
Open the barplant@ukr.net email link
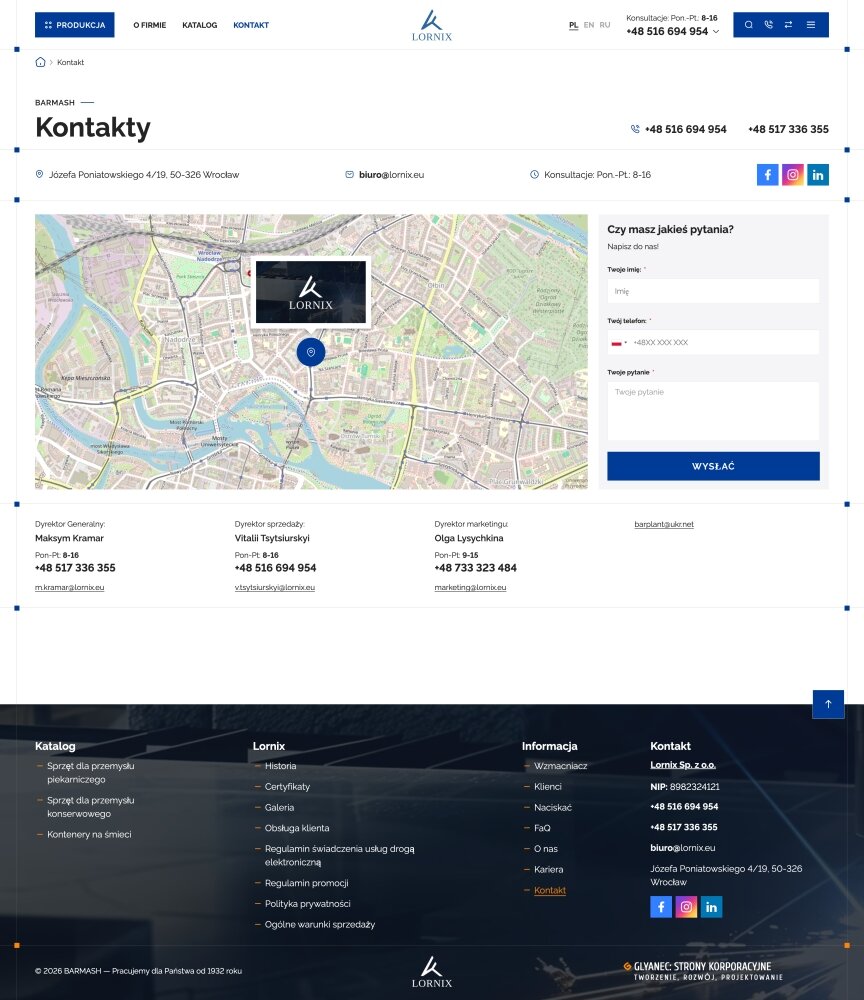coord(664,524)
